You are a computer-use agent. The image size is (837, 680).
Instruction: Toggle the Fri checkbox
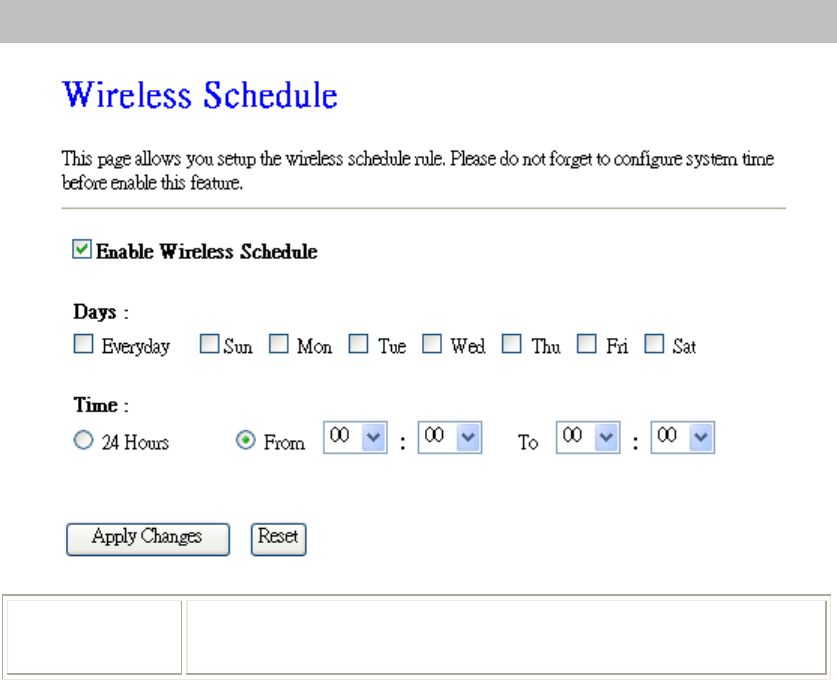[587, 344]
